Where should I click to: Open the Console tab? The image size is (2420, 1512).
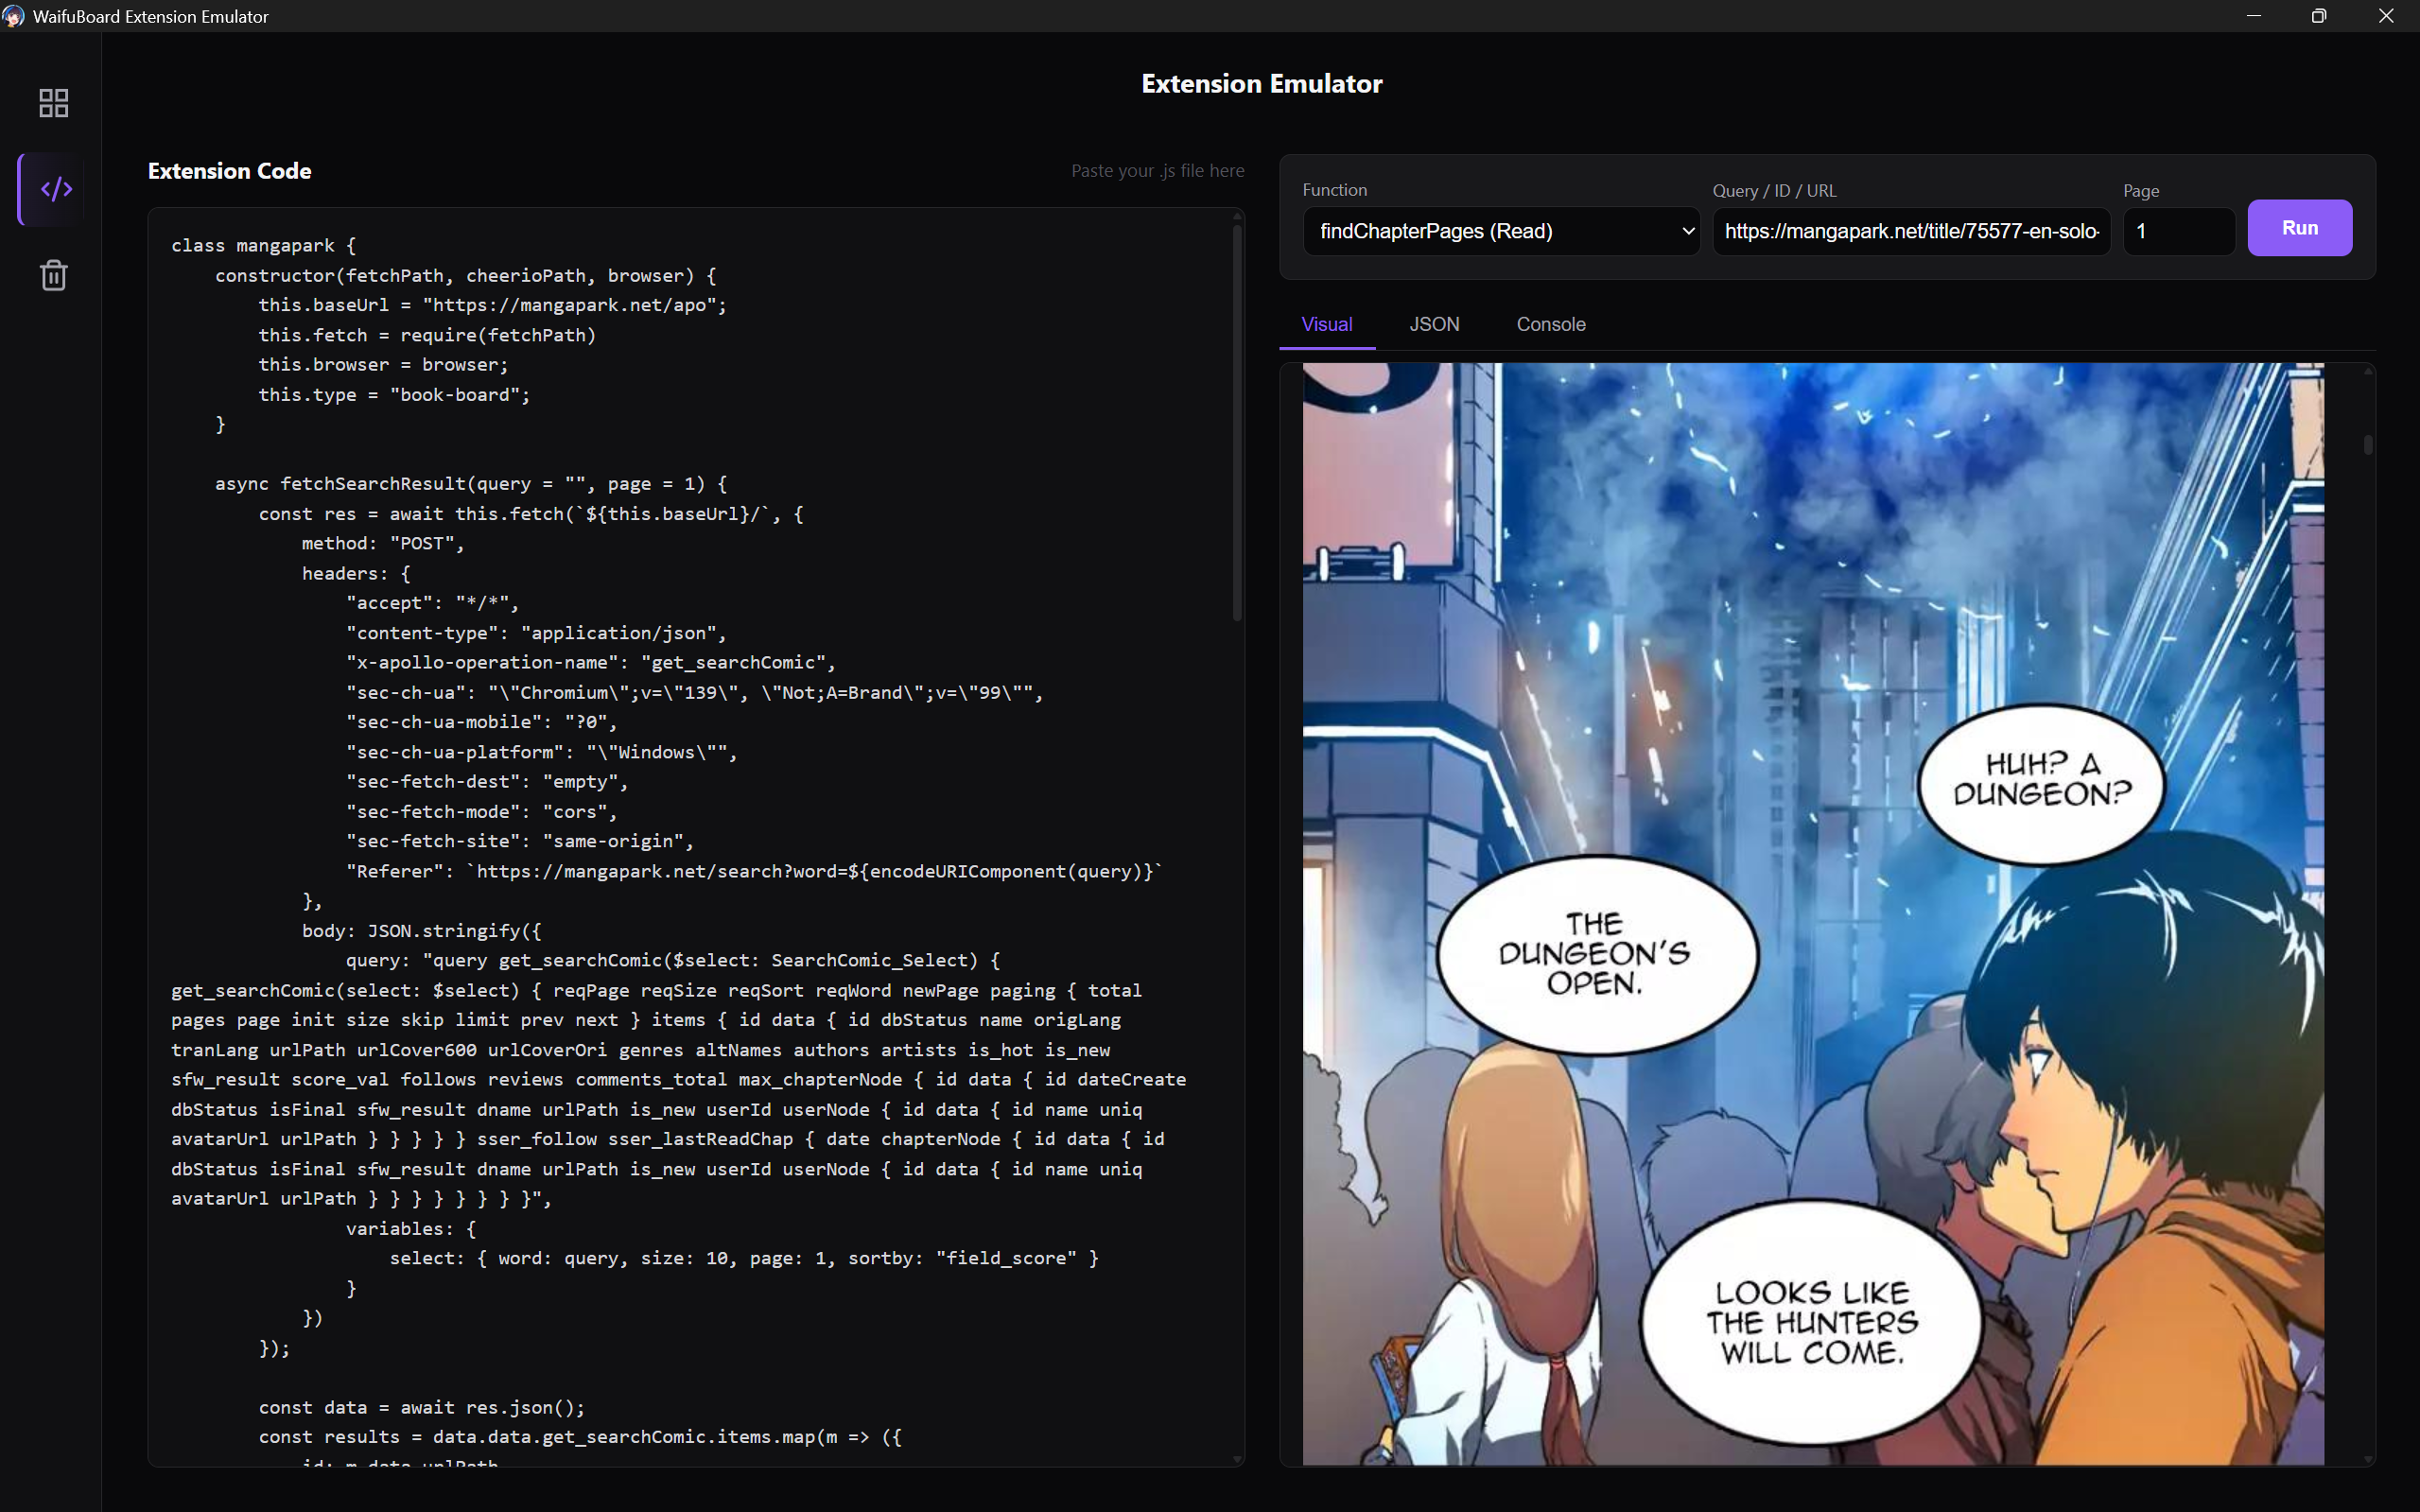[1550, 324]
